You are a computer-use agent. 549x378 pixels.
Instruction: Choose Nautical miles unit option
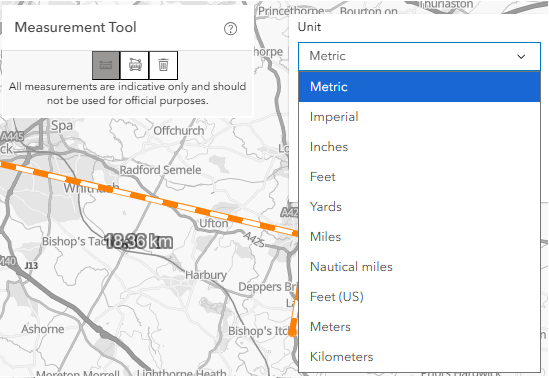[x=419, y=267]
